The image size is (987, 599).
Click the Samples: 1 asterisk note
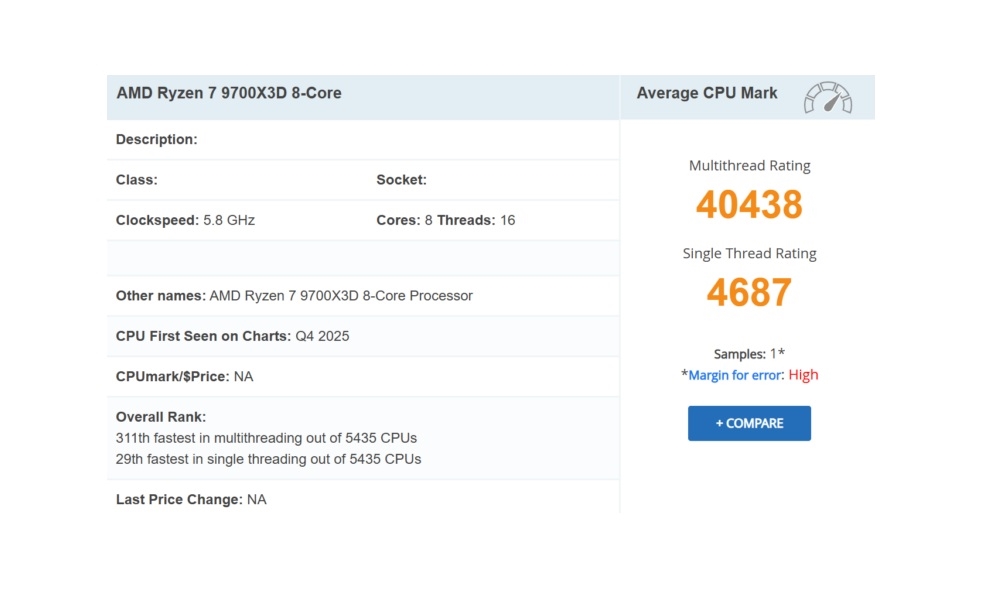coord(749,354)
